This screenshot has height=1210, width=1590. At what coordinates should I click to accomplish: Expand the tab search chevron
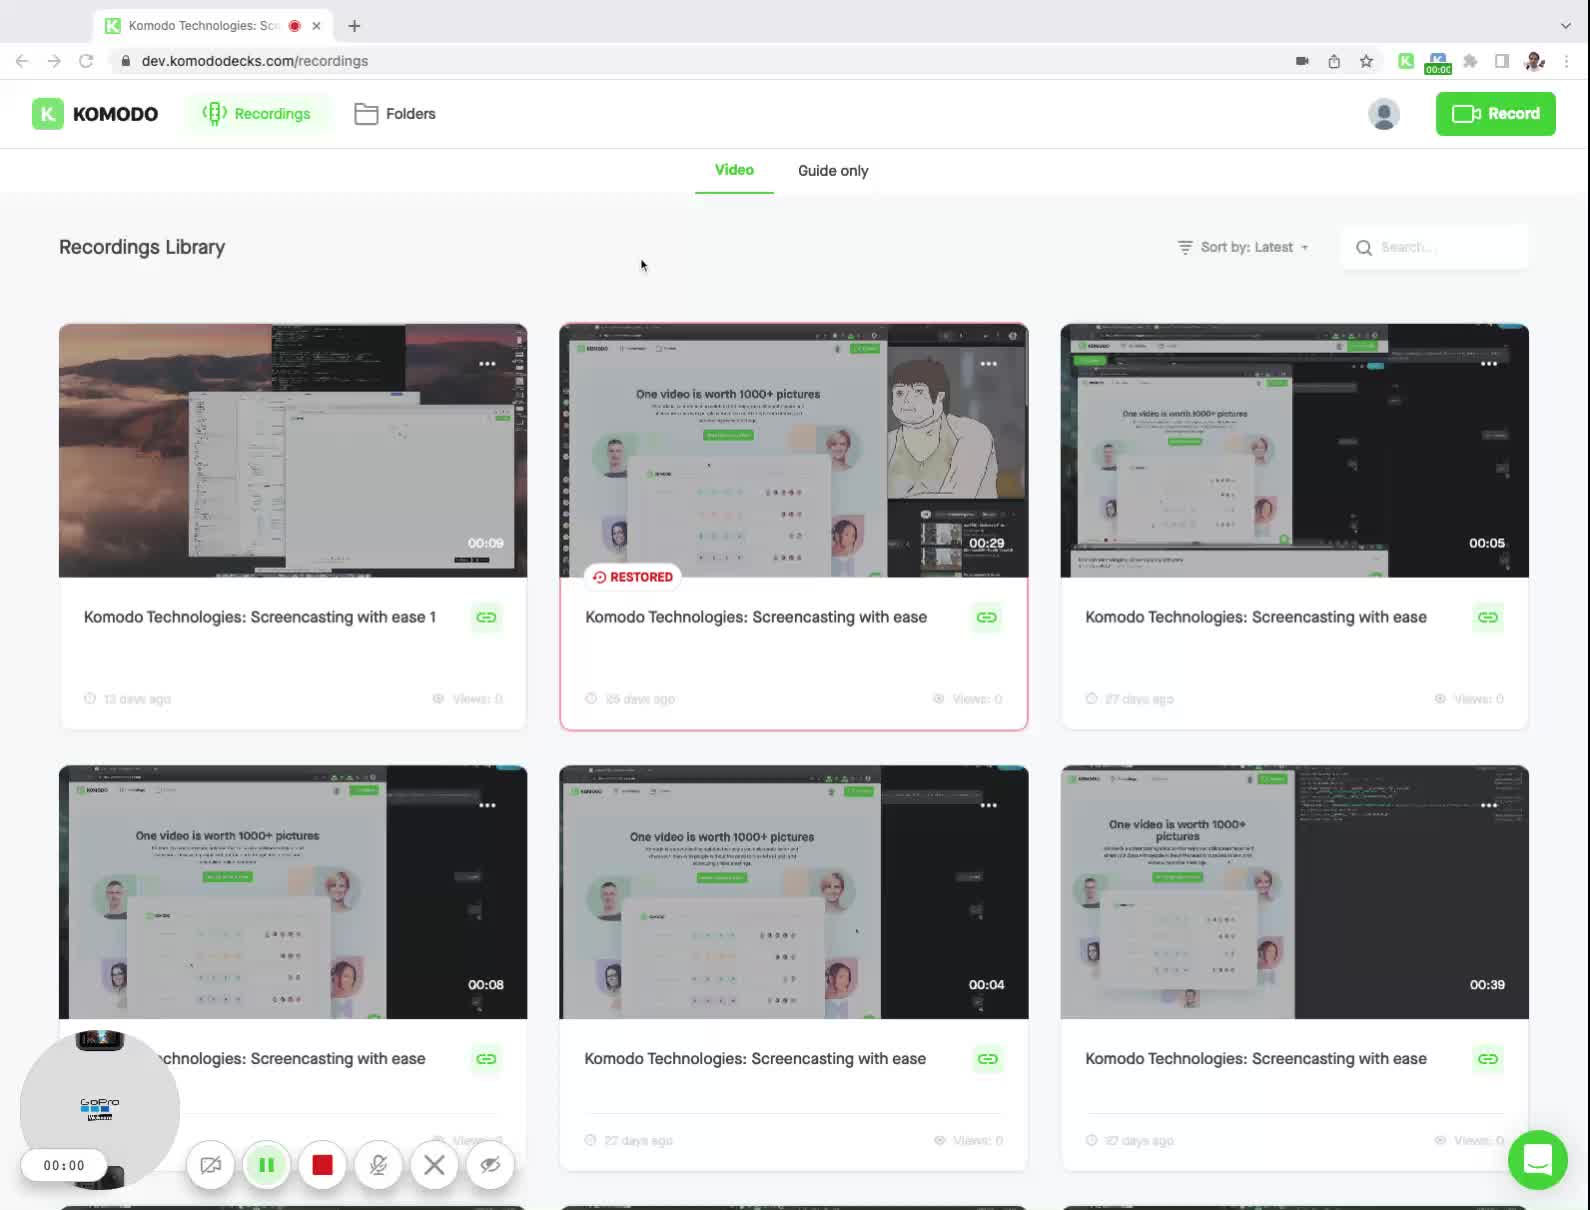[1565, 26]
